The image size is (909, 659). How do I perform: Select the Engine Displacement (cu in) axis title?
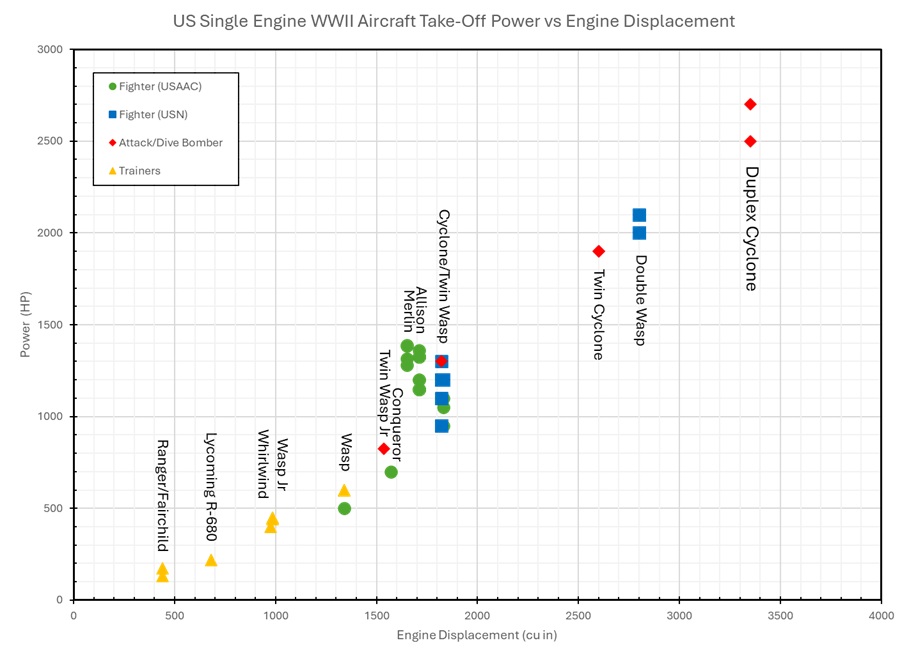coord(476,636)
